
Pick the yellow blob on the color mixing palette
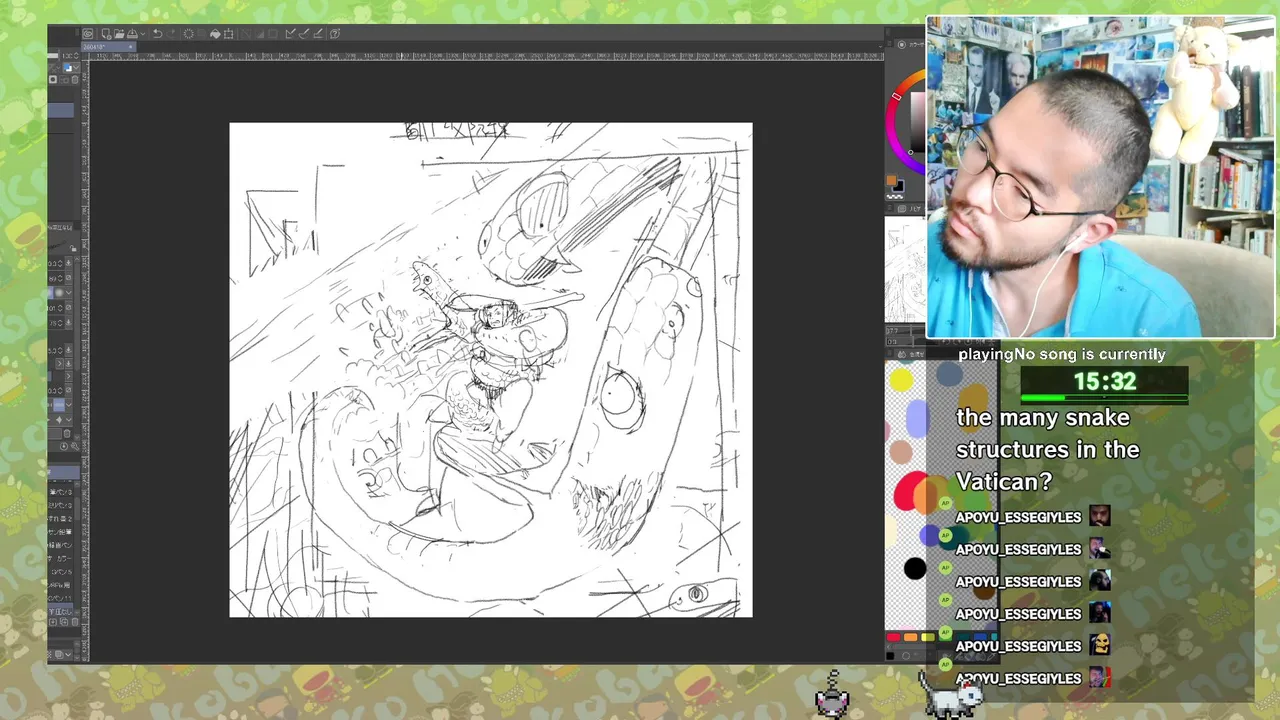tap(901, 380)
